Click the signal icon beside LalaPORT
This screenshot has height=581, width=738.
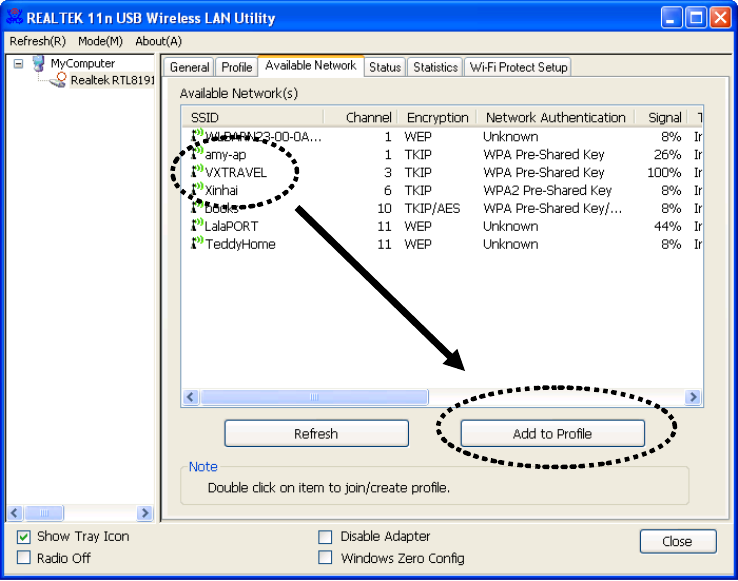[x=197, y=225]
